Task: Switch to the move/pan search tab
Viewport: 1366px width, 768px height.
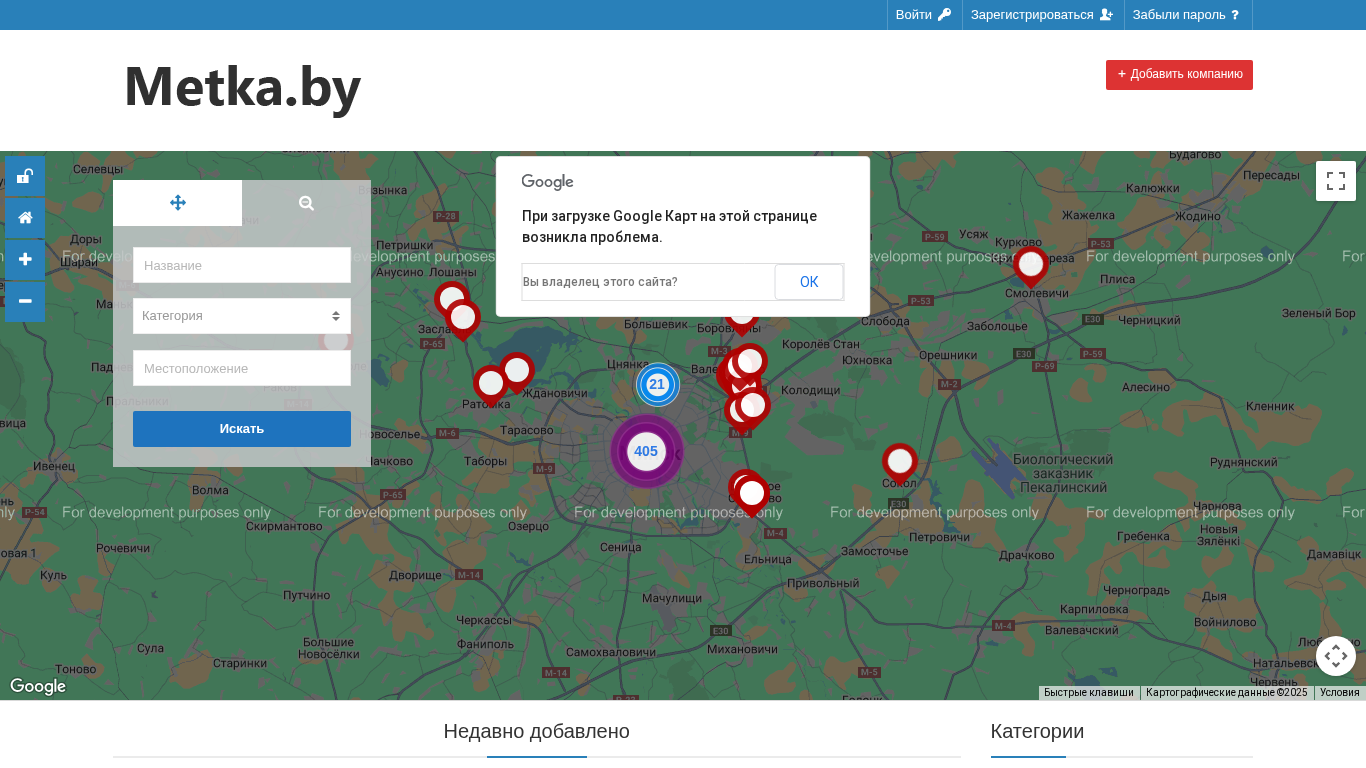Action: click(178, 203)
